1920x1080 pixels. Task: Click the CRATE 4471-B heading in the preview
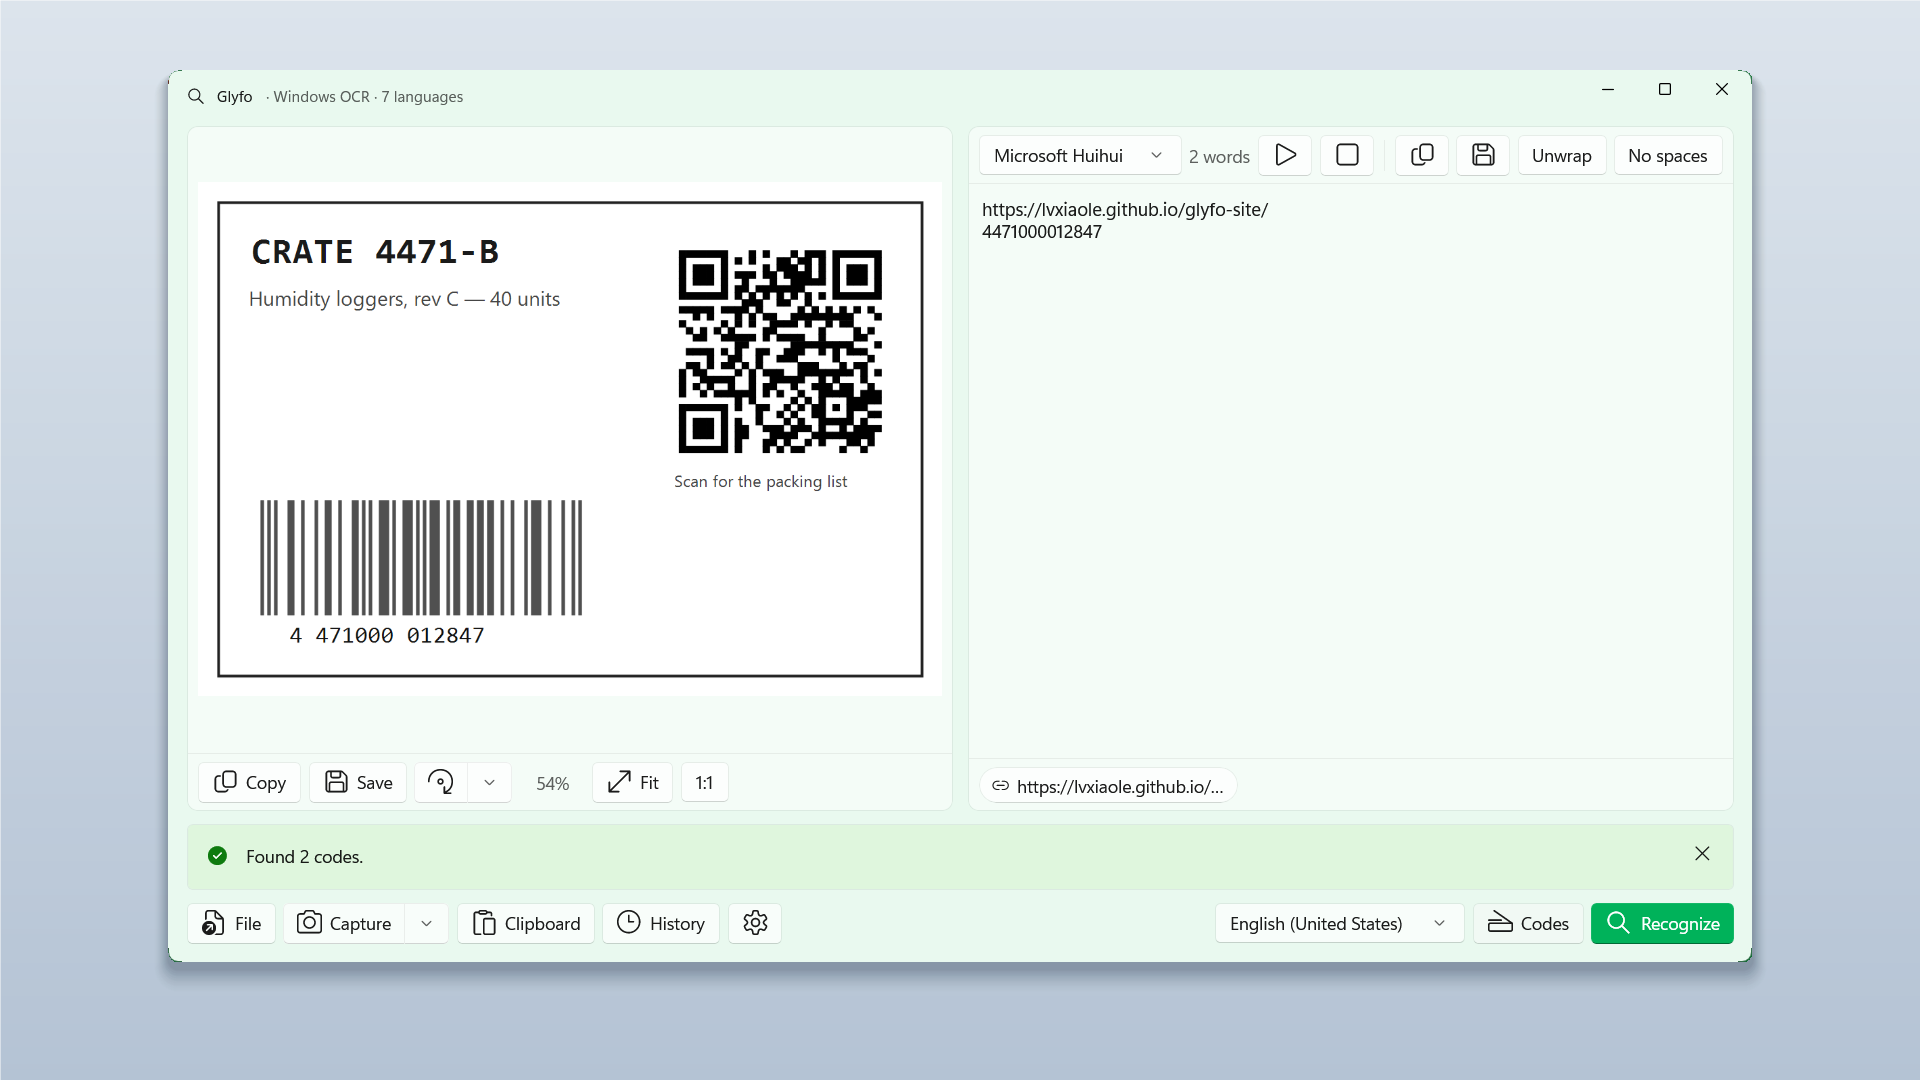click(x=375, y=252)
